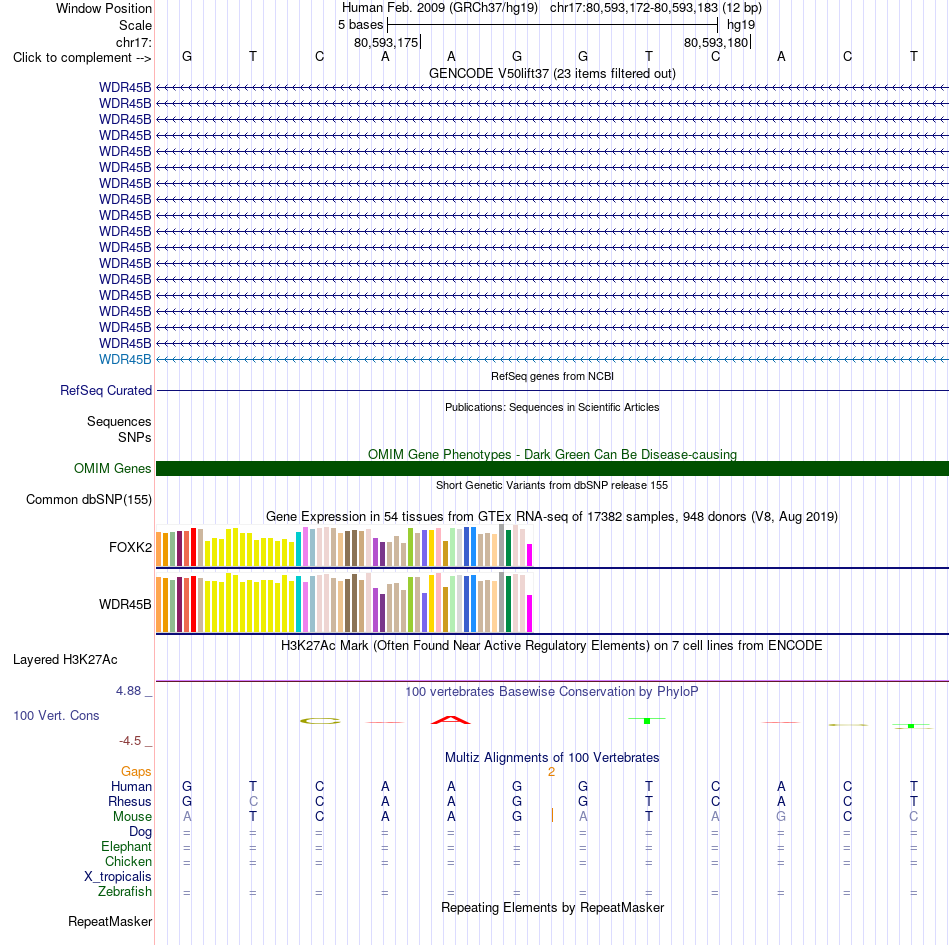Select the Window Position label
This screenshot has width=950, height=945.
click(104, 8)
